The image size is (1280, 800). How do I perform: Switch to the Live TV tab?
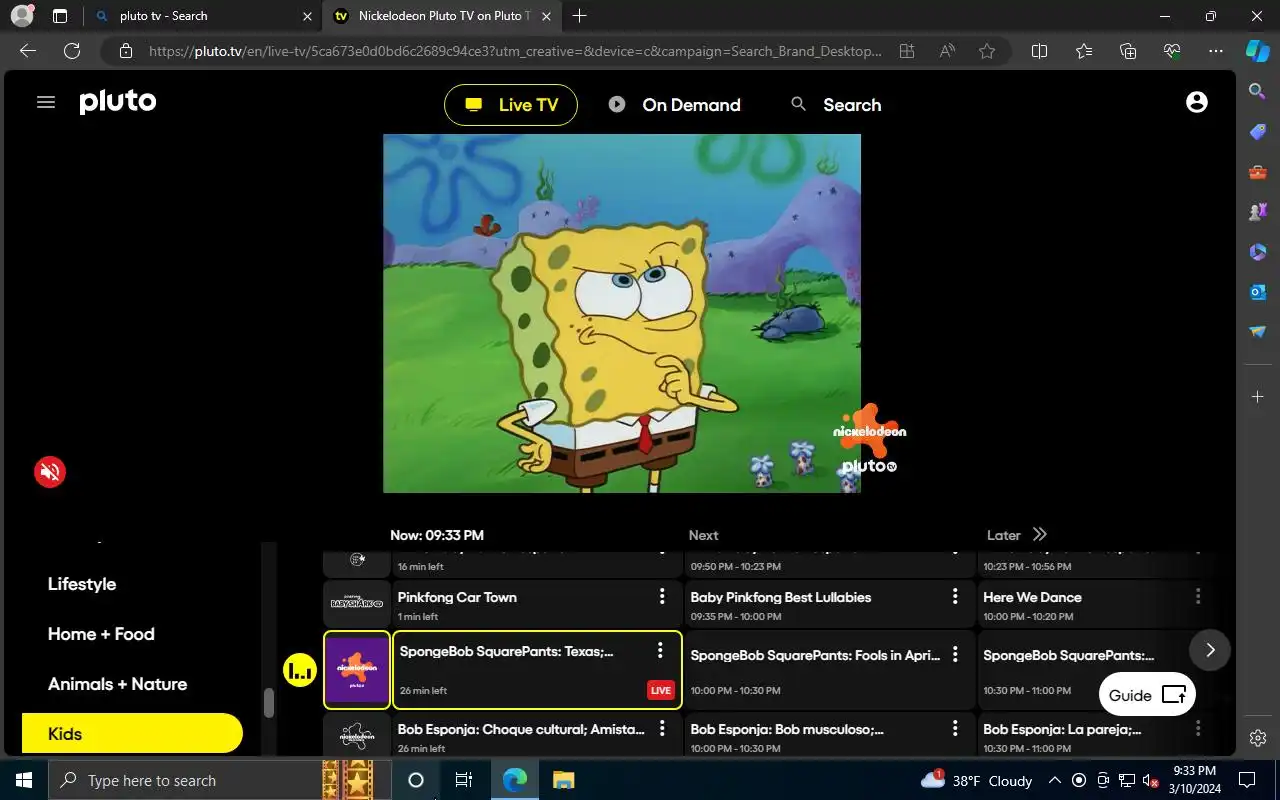pos(511,105)
